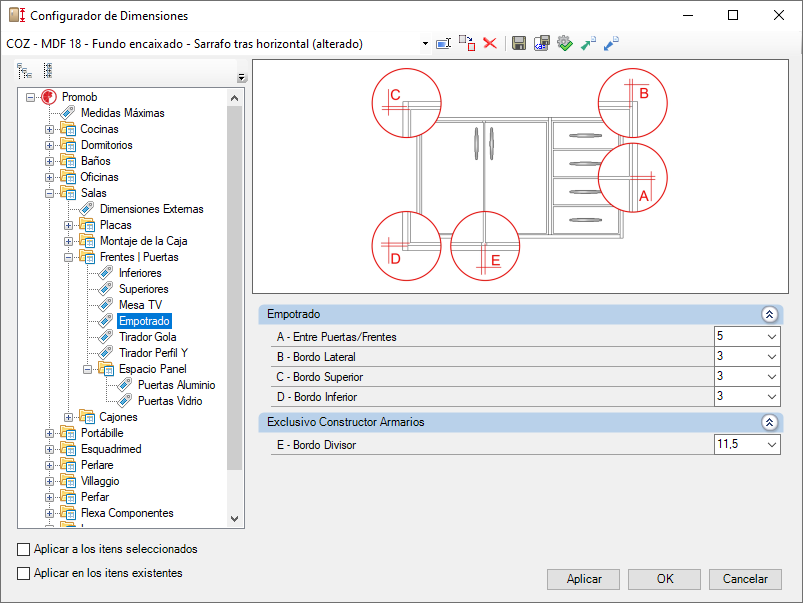The width and height of the screenshot is (803, 603).
Task: Enable 'Aplicar en los itens existentes' checkbox
Action: click(x=24, y=573)
